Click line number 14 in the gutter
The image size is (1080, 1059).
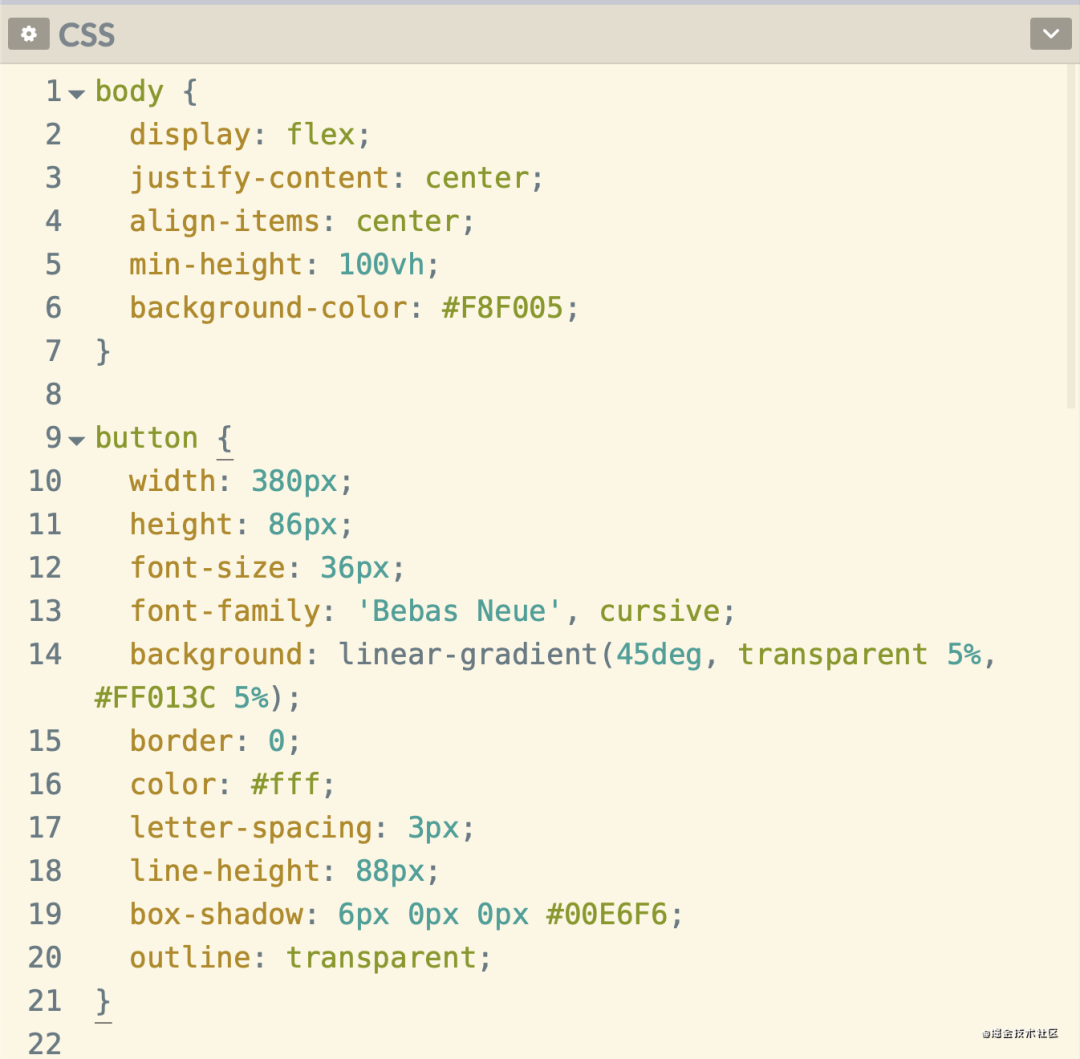(45, 654)
